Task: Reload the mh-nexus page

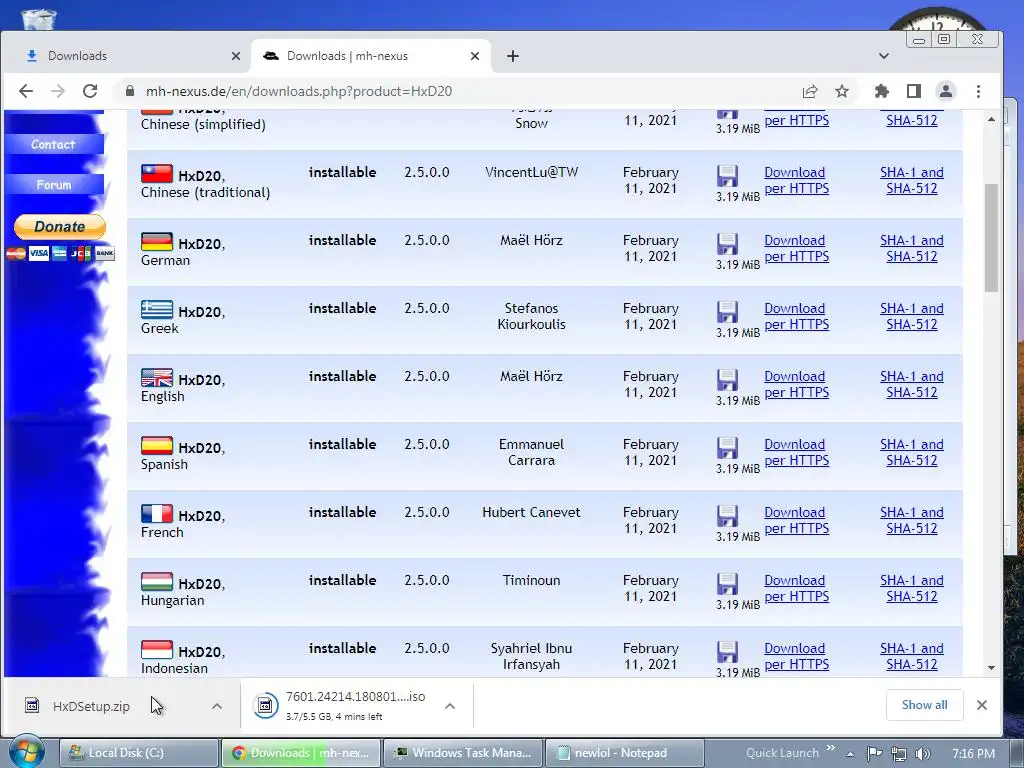Action: 90,91
